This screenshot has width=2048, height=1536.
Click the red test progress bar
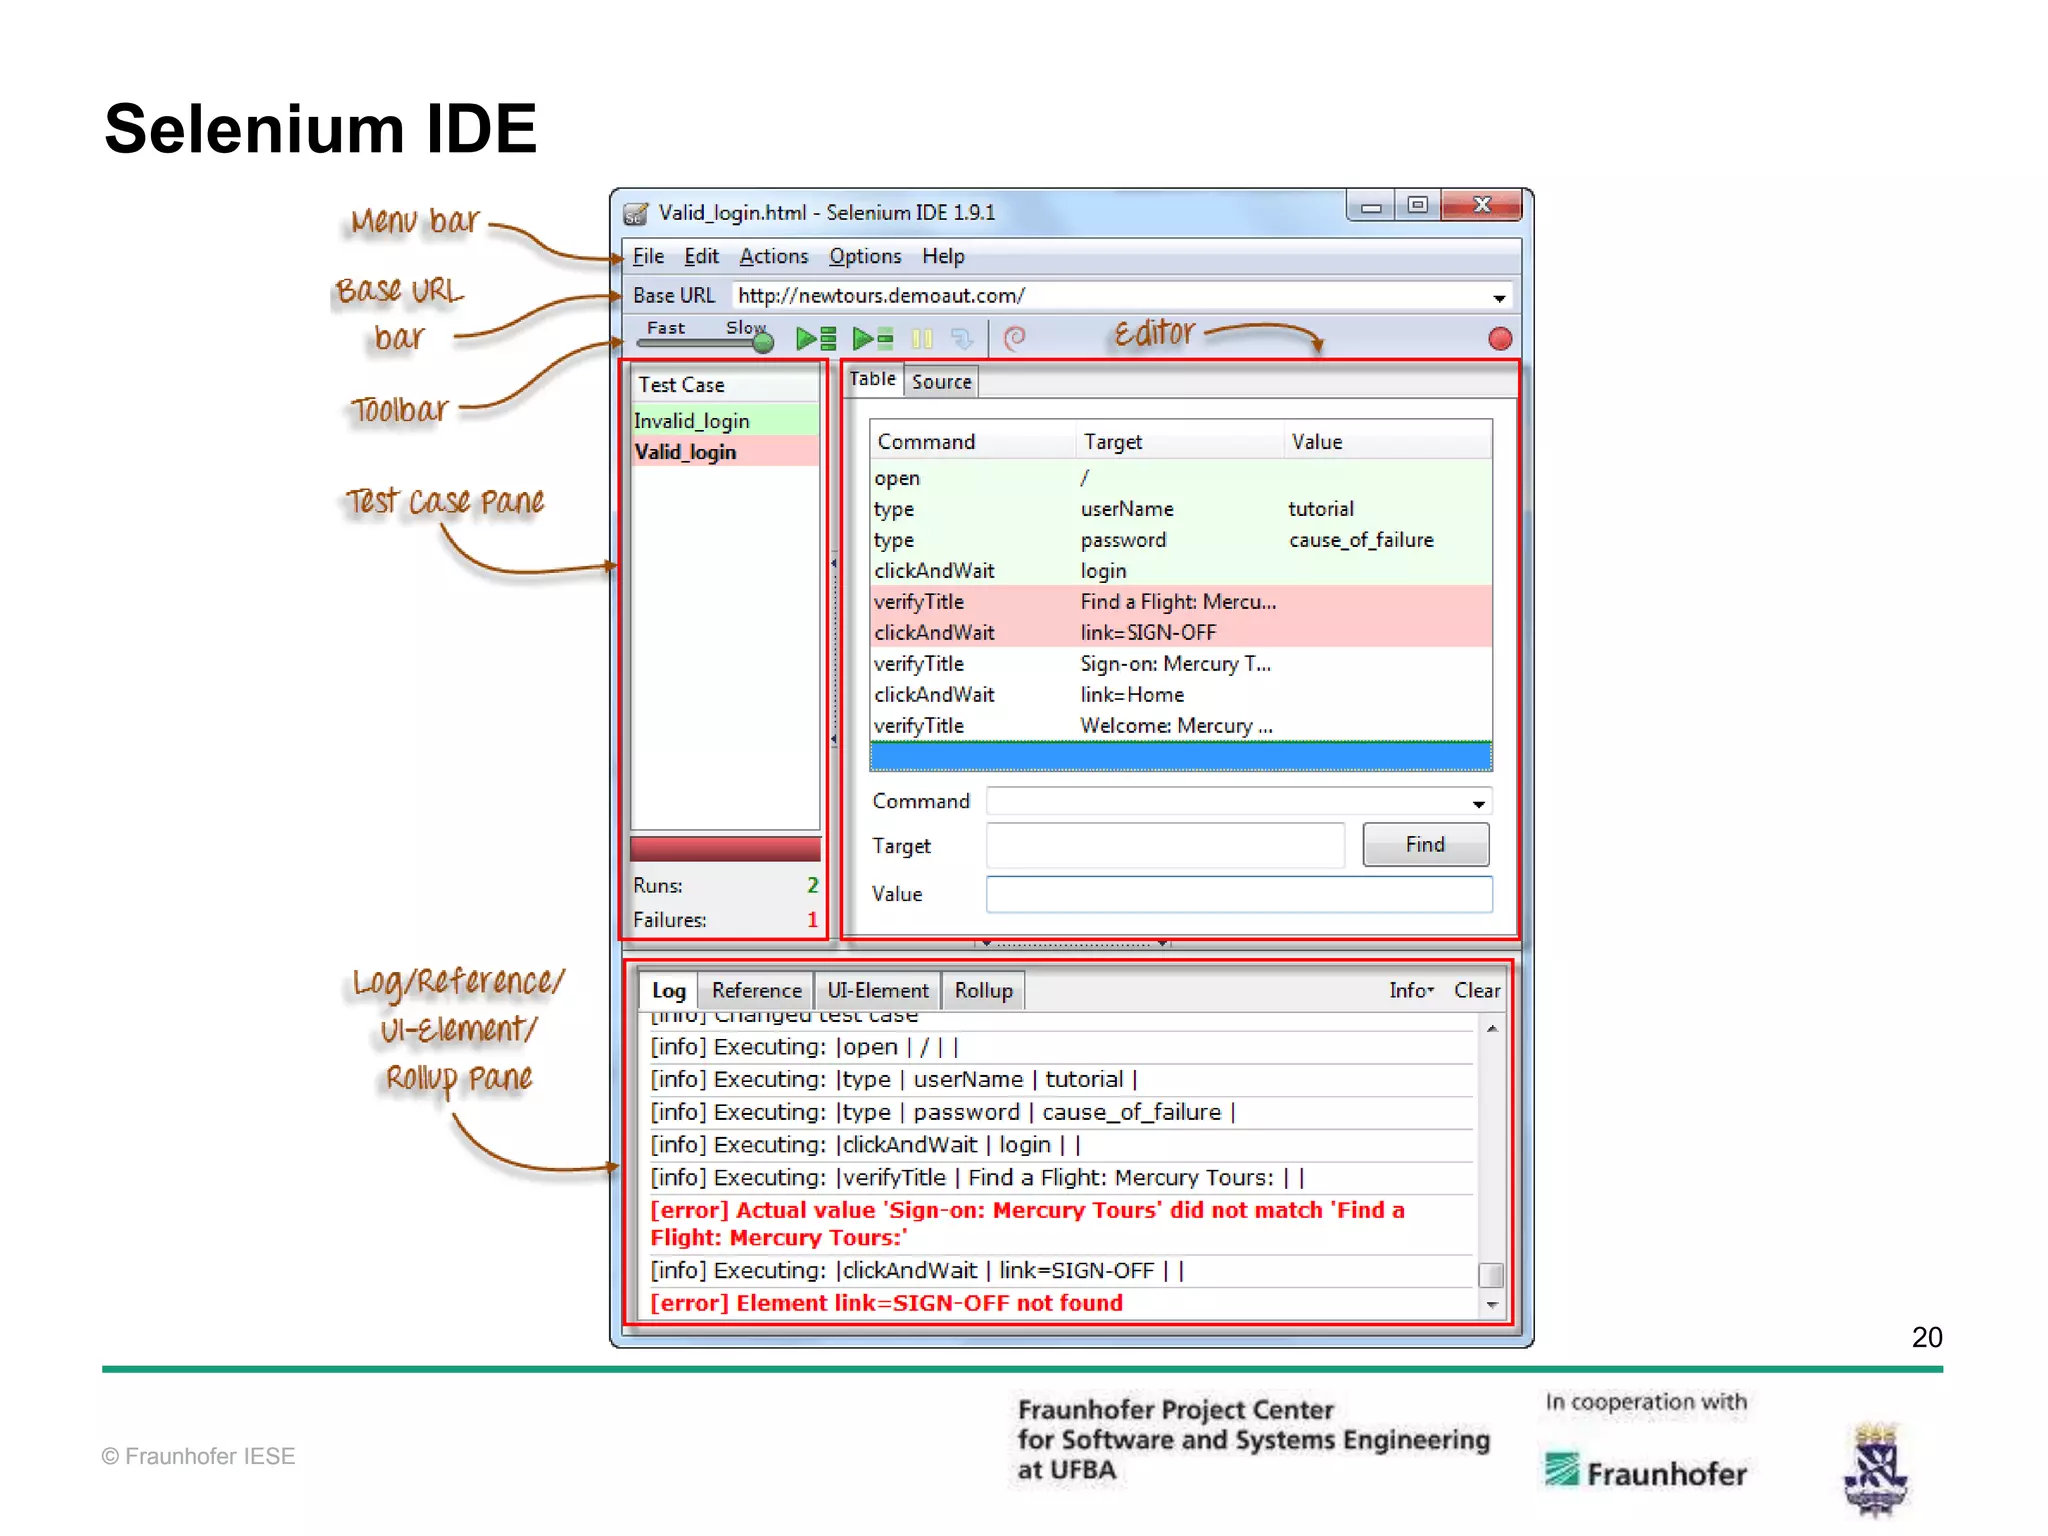[725, 849]
